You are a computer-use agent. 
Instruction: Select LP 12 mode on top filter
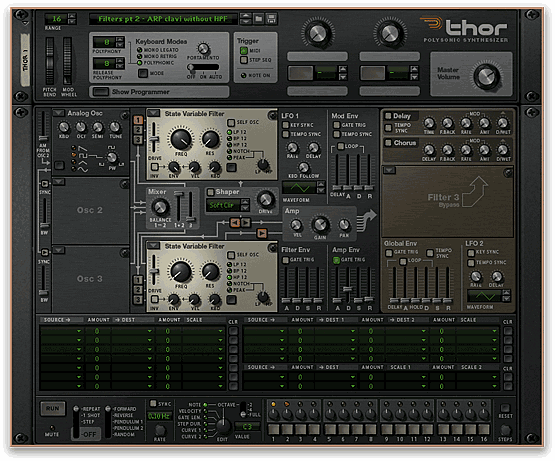[x=229, y=132]
